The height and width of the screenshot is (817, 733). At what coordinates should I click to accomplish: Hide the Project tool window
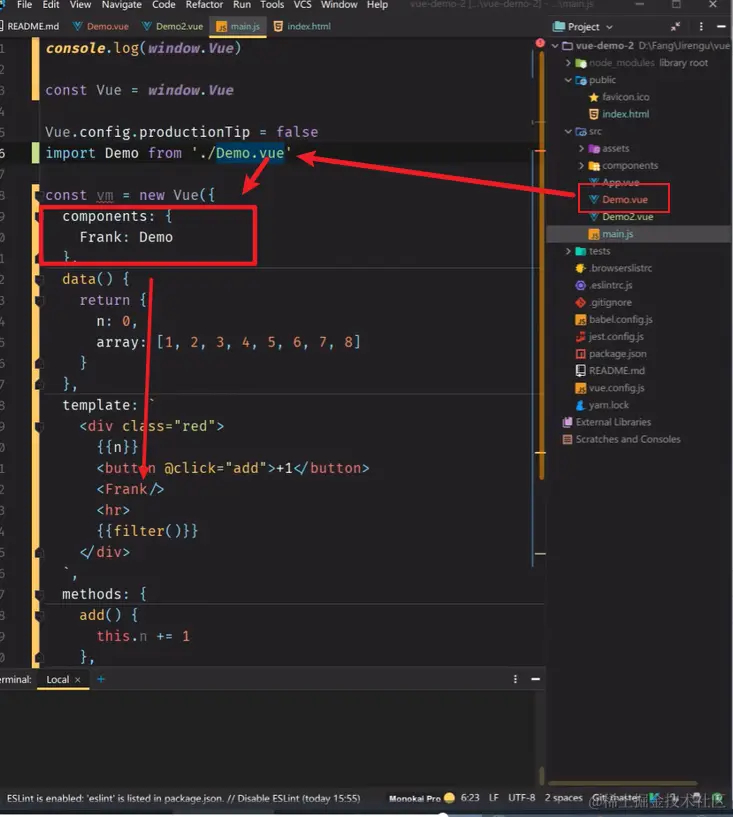click(721, 27)
